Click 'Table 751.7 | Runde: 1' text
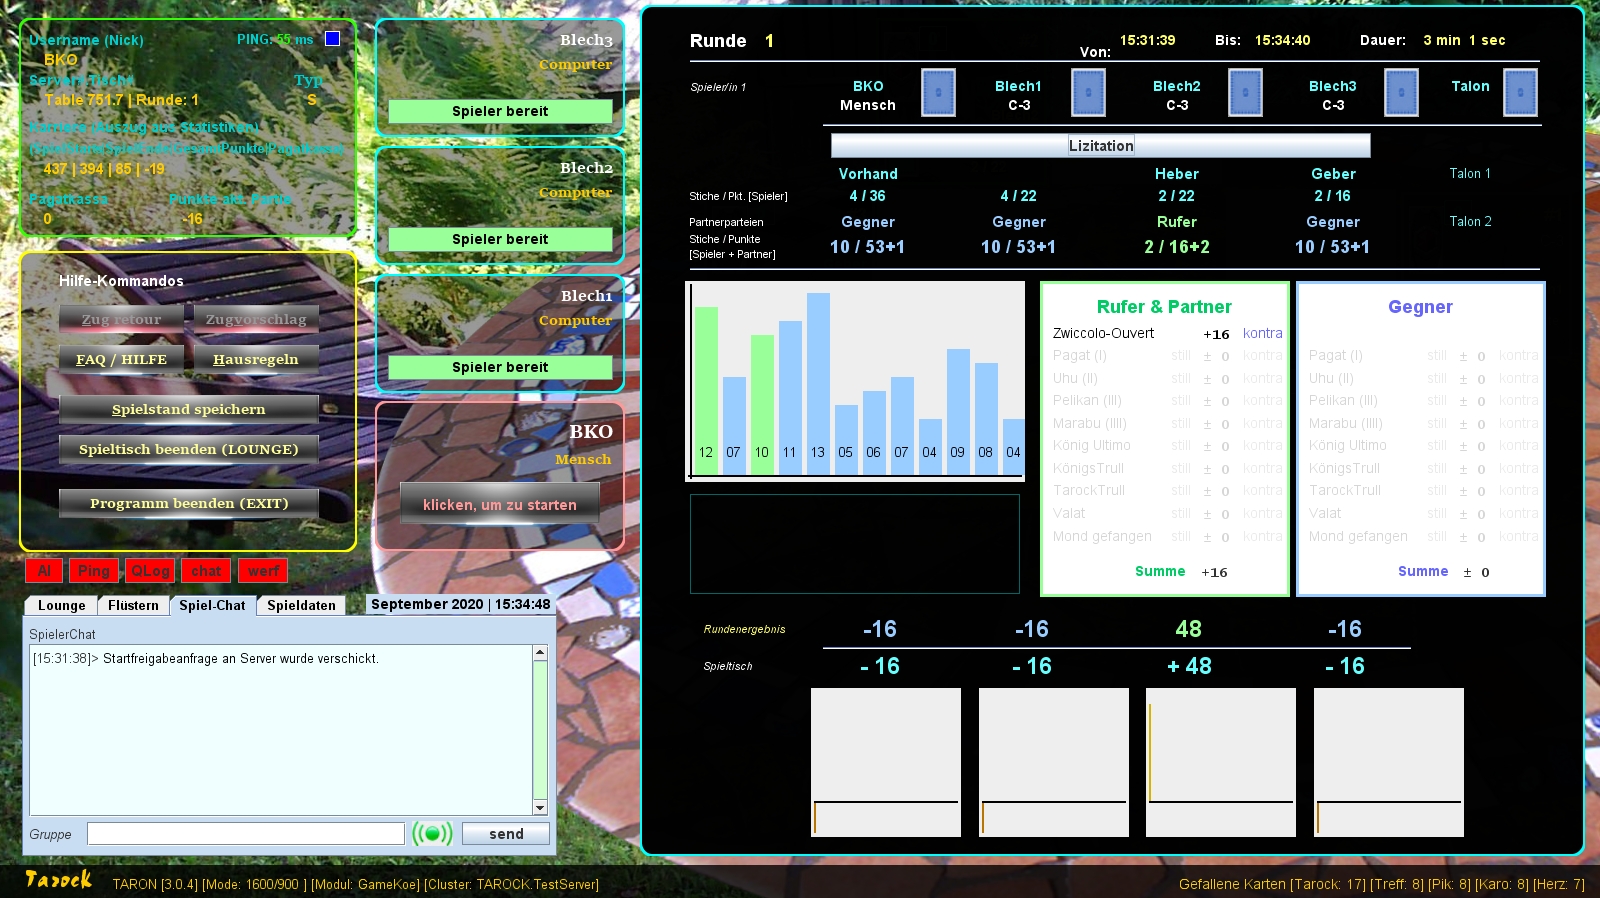The width and height of the screenshot is (1600, 898). tap(121, 99)
